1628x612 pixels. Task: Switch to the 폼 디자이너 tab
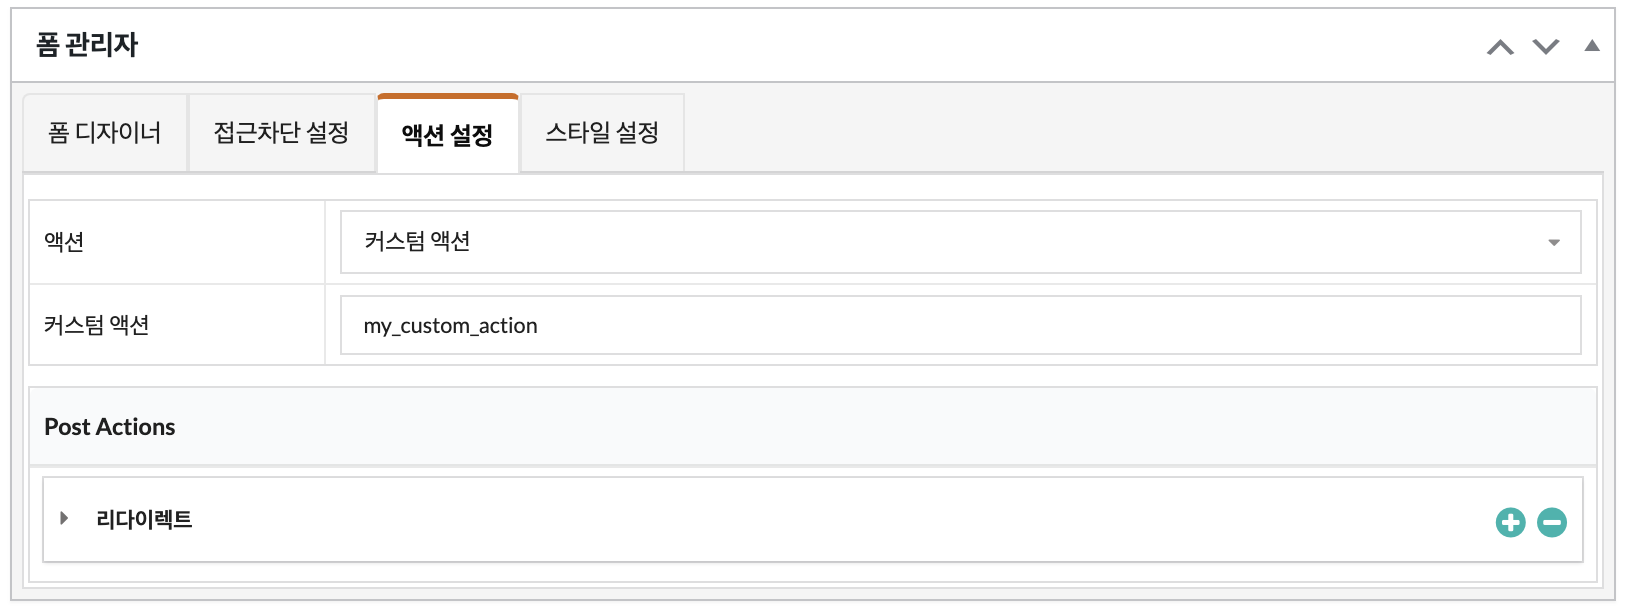pyautogui.click(x=105, y=133)
